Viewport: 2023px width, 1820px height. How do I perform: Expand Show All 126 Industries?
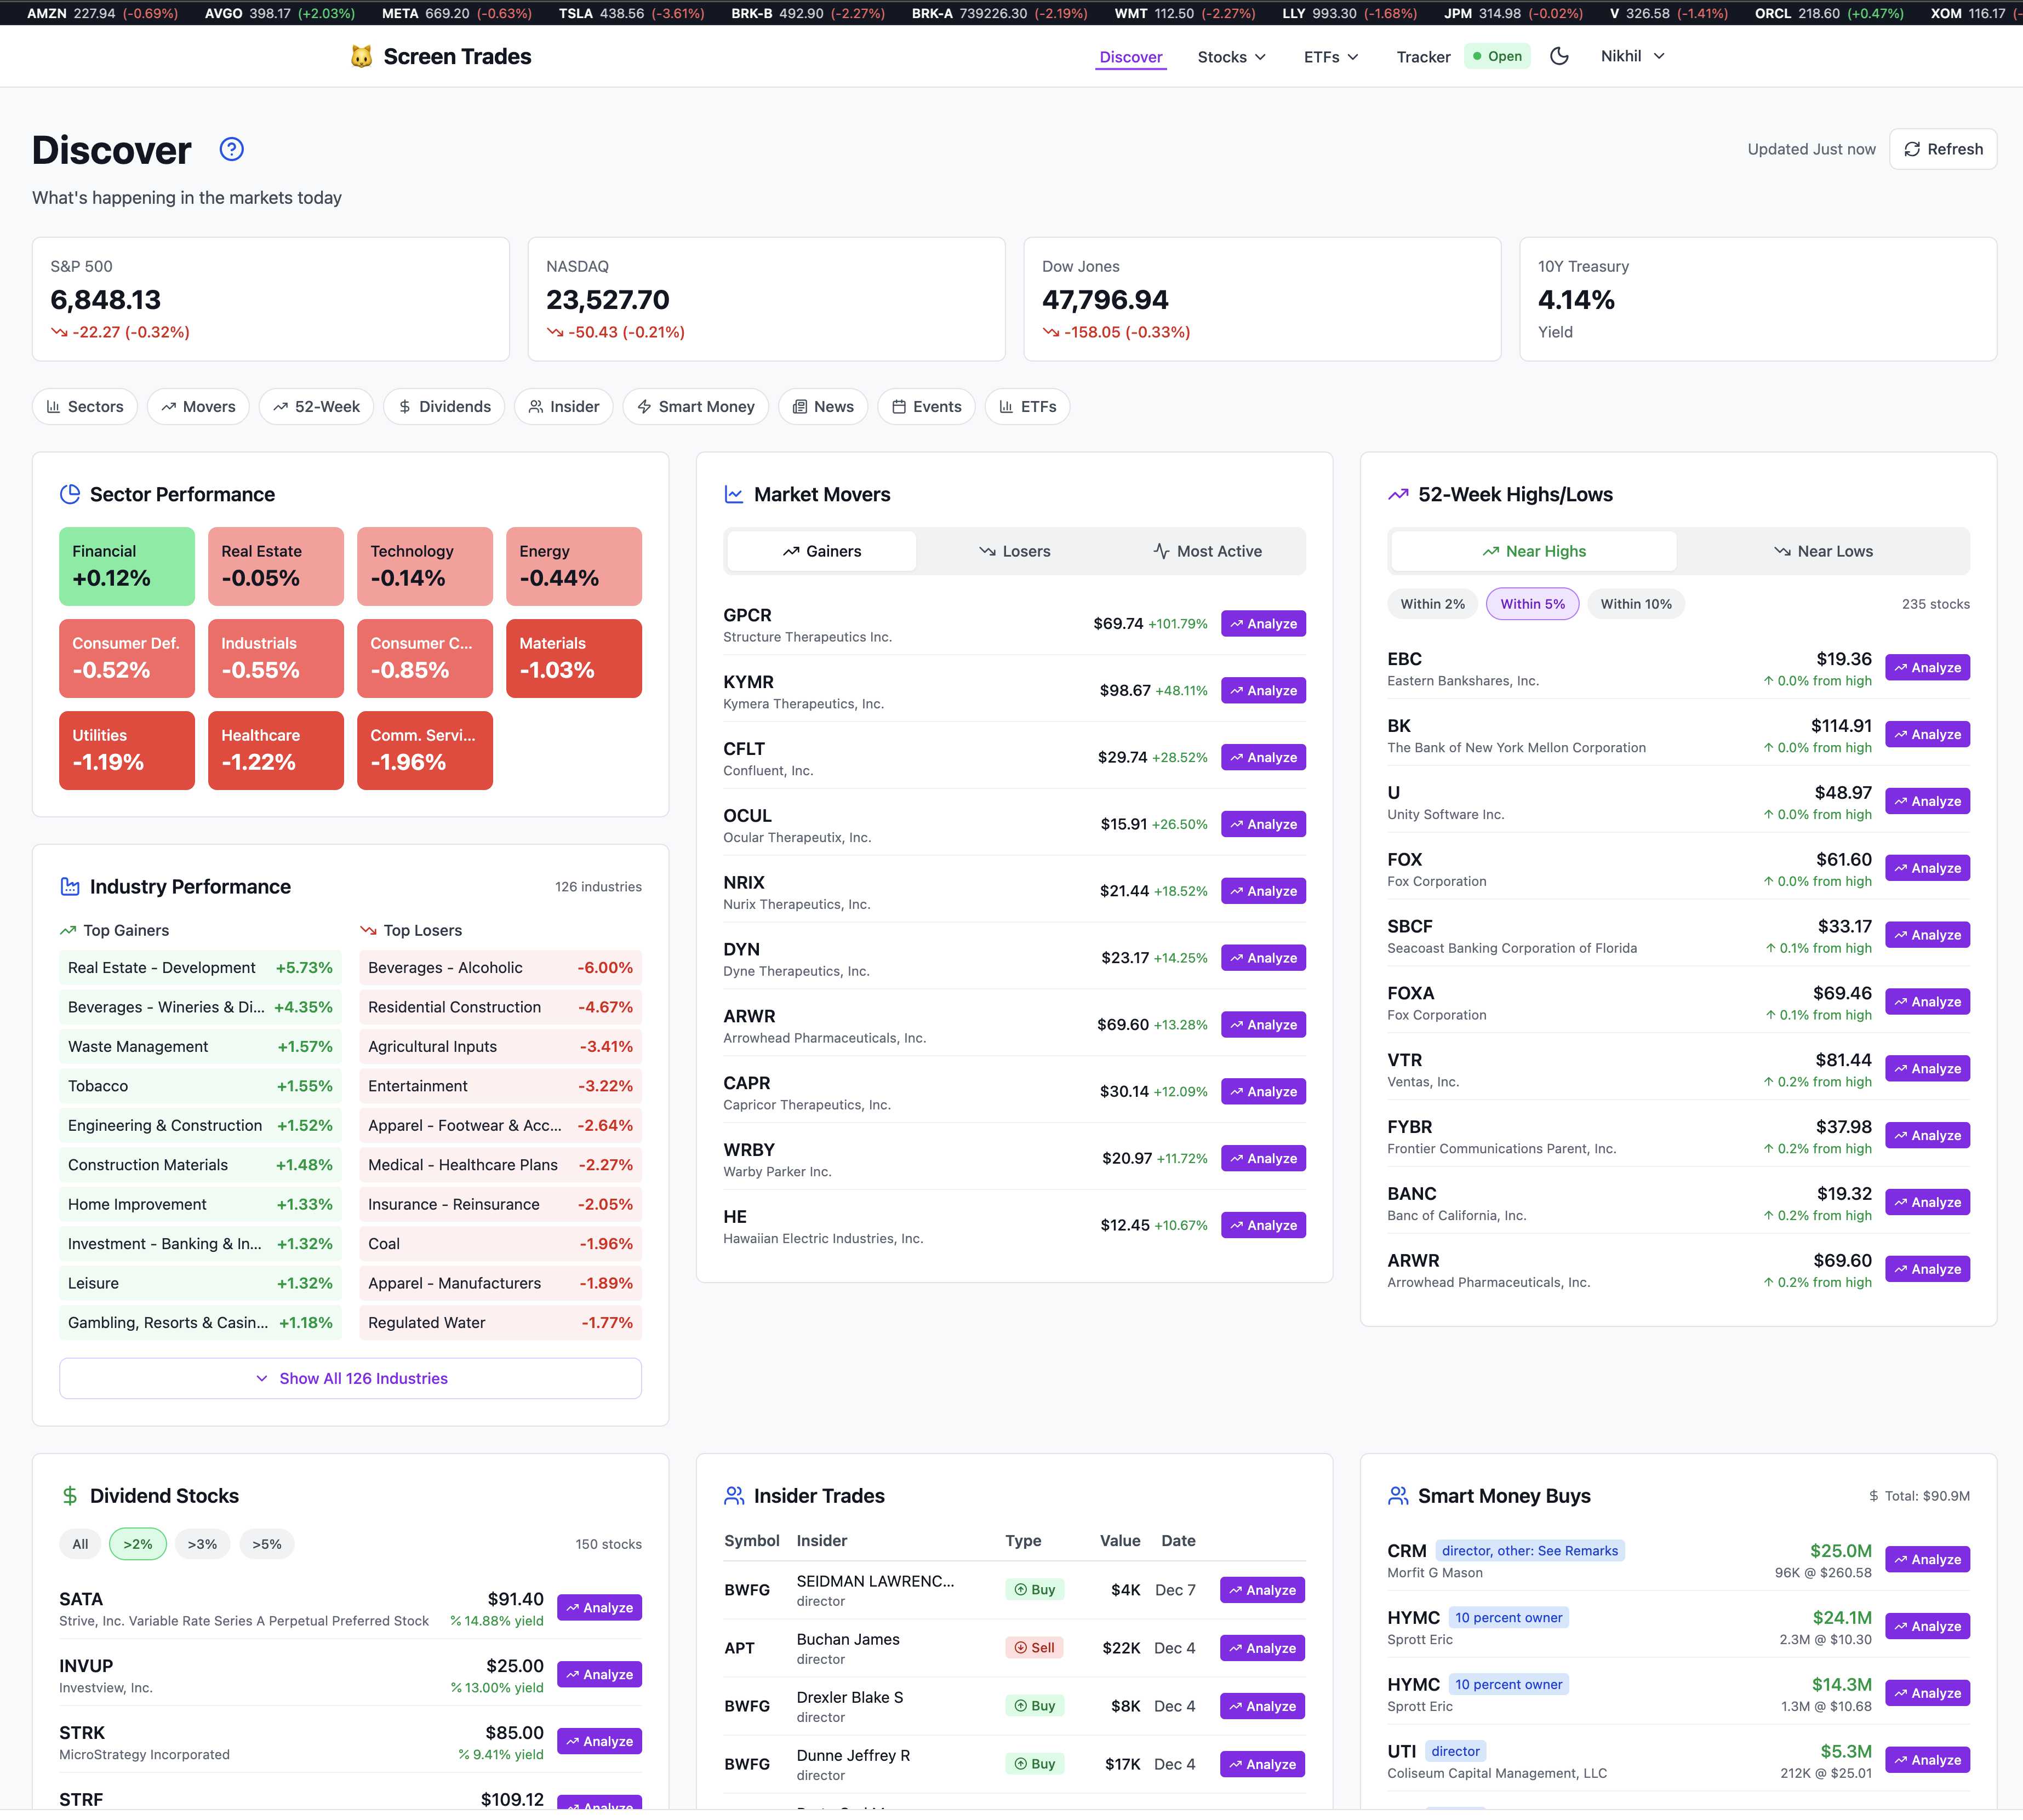pyautogui.click(x=350, y=1378)
